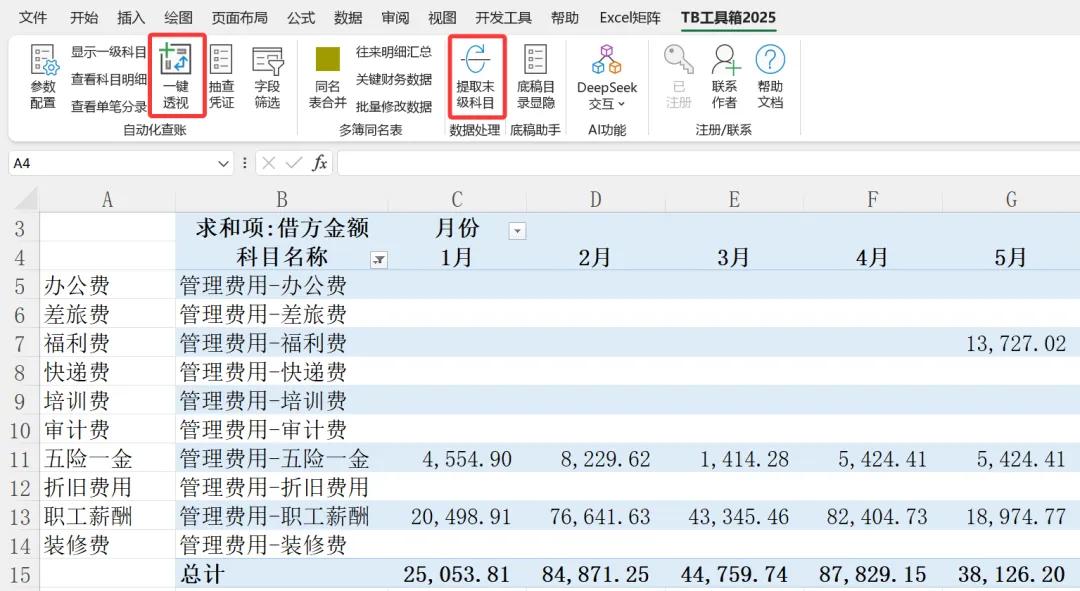Click cell 管理费用-装修费

click(x=282, y=546)
